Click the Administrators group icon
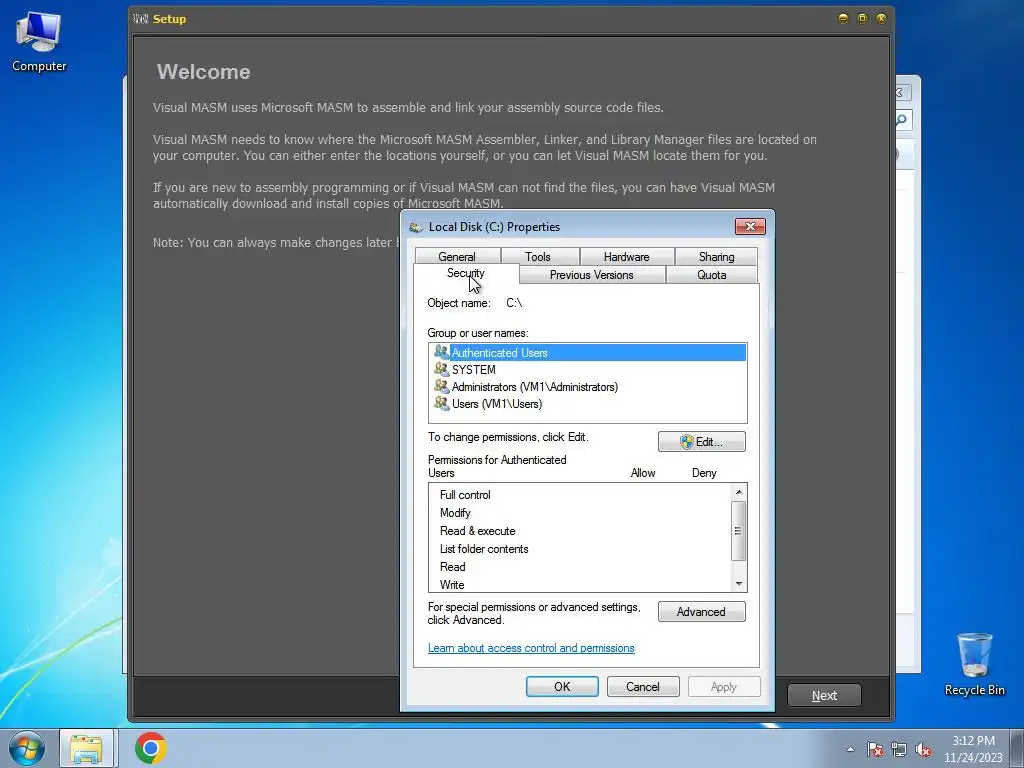Viewport: 1024px width, 768px height. point(441,386)
